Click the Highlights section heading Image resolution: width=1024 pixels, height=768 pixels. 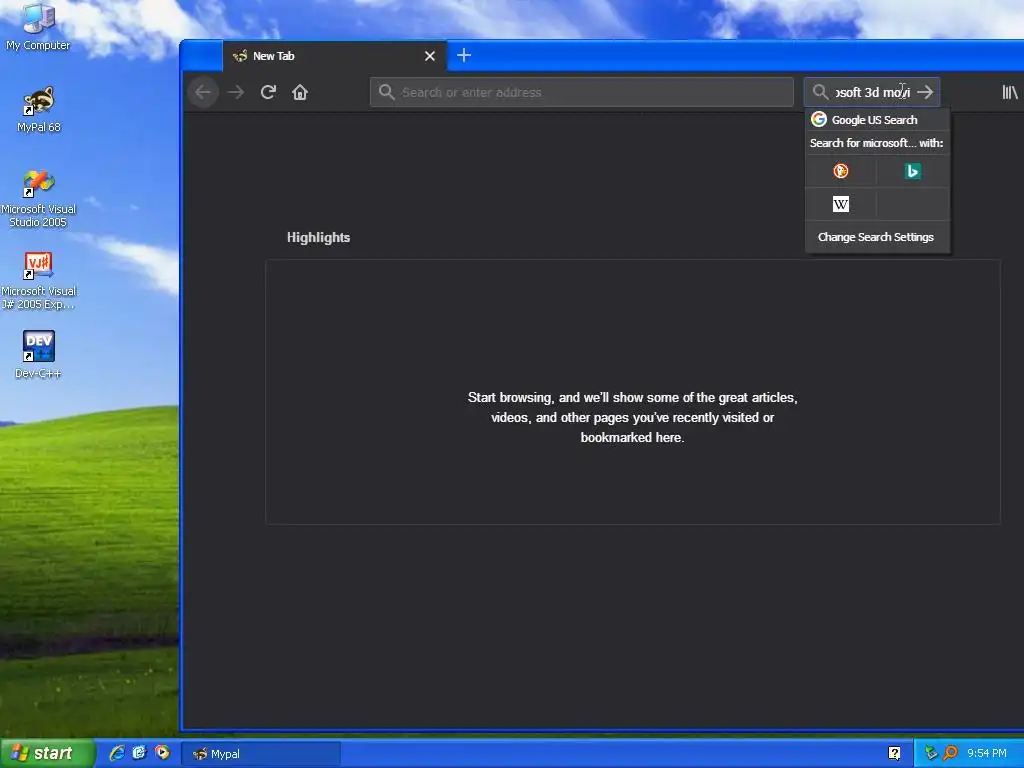click(318, 238)
